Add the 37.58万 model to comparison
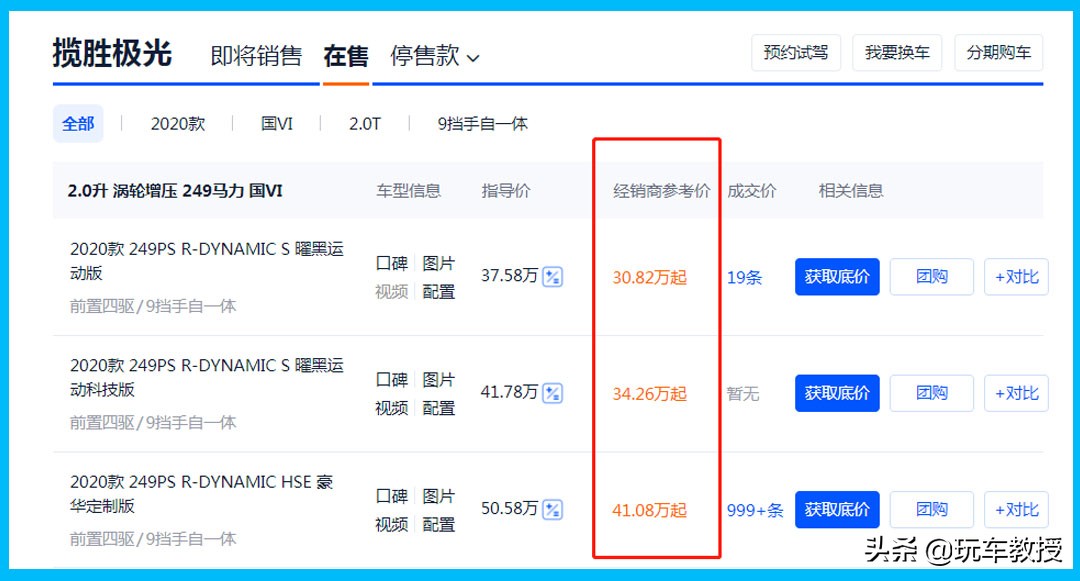 coord(1016,277)
